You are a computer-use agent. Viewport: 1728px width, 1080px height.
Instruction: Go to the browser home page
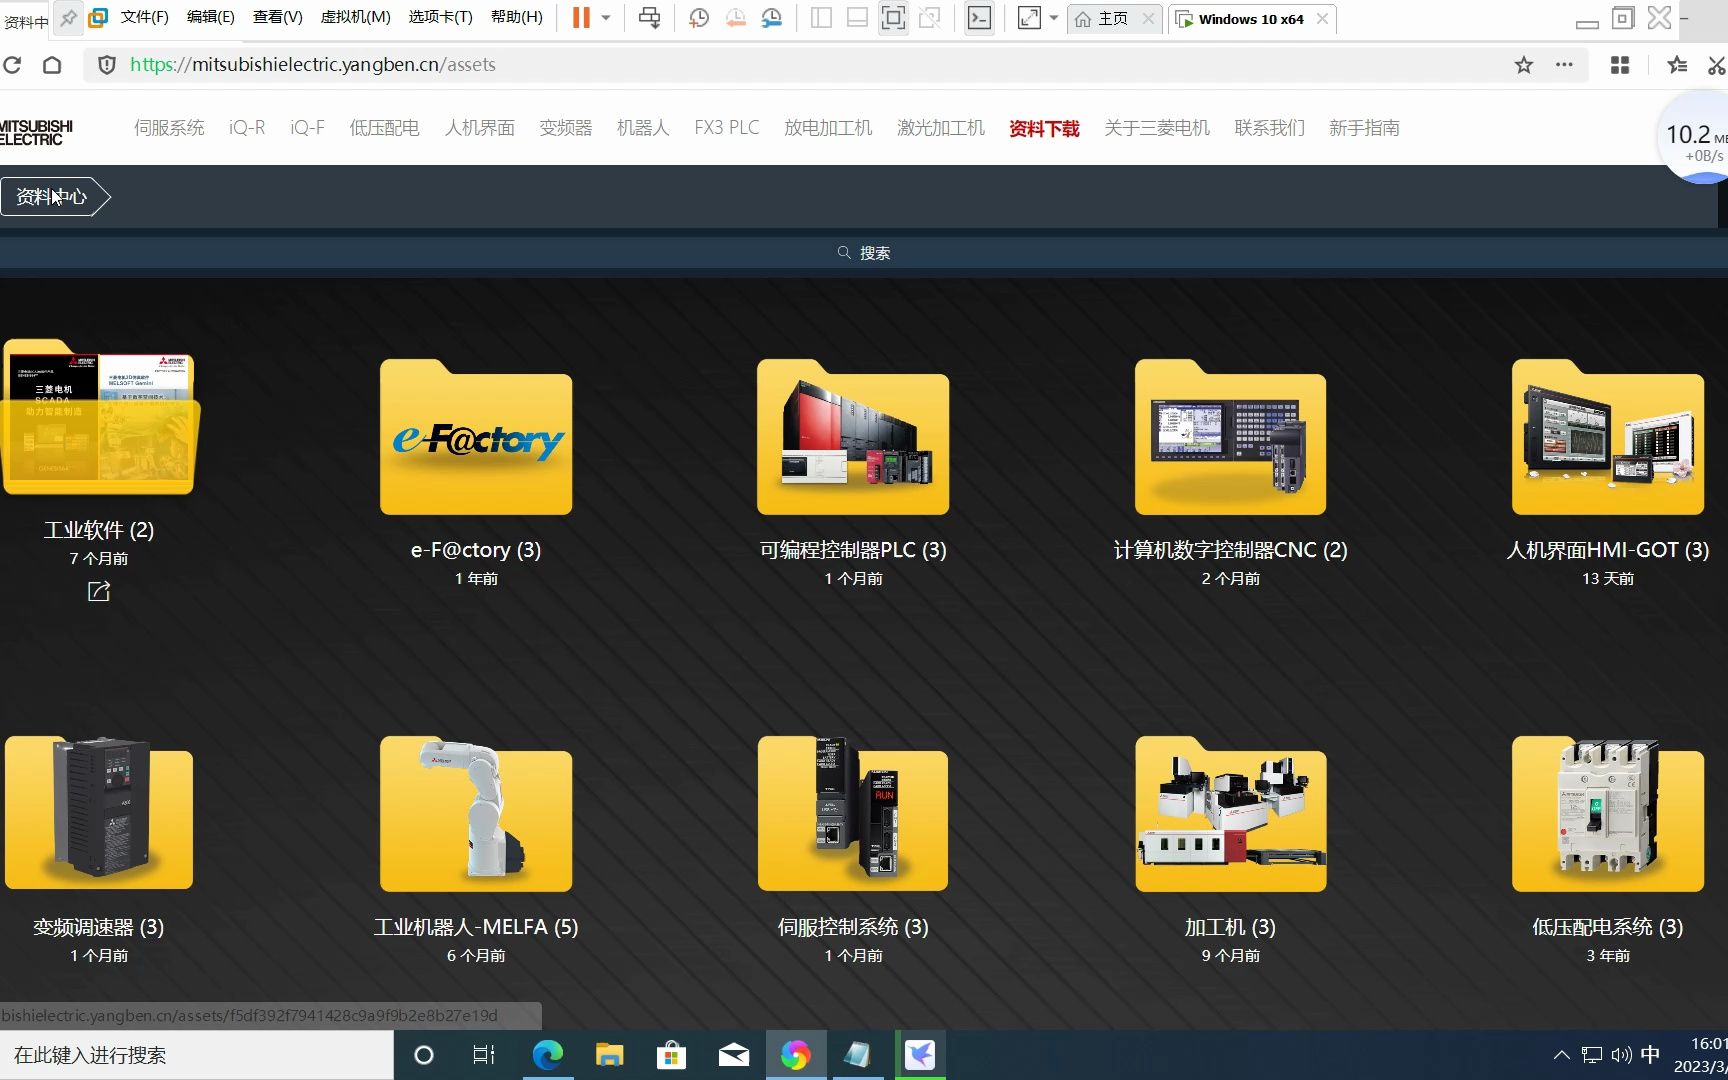52,65
